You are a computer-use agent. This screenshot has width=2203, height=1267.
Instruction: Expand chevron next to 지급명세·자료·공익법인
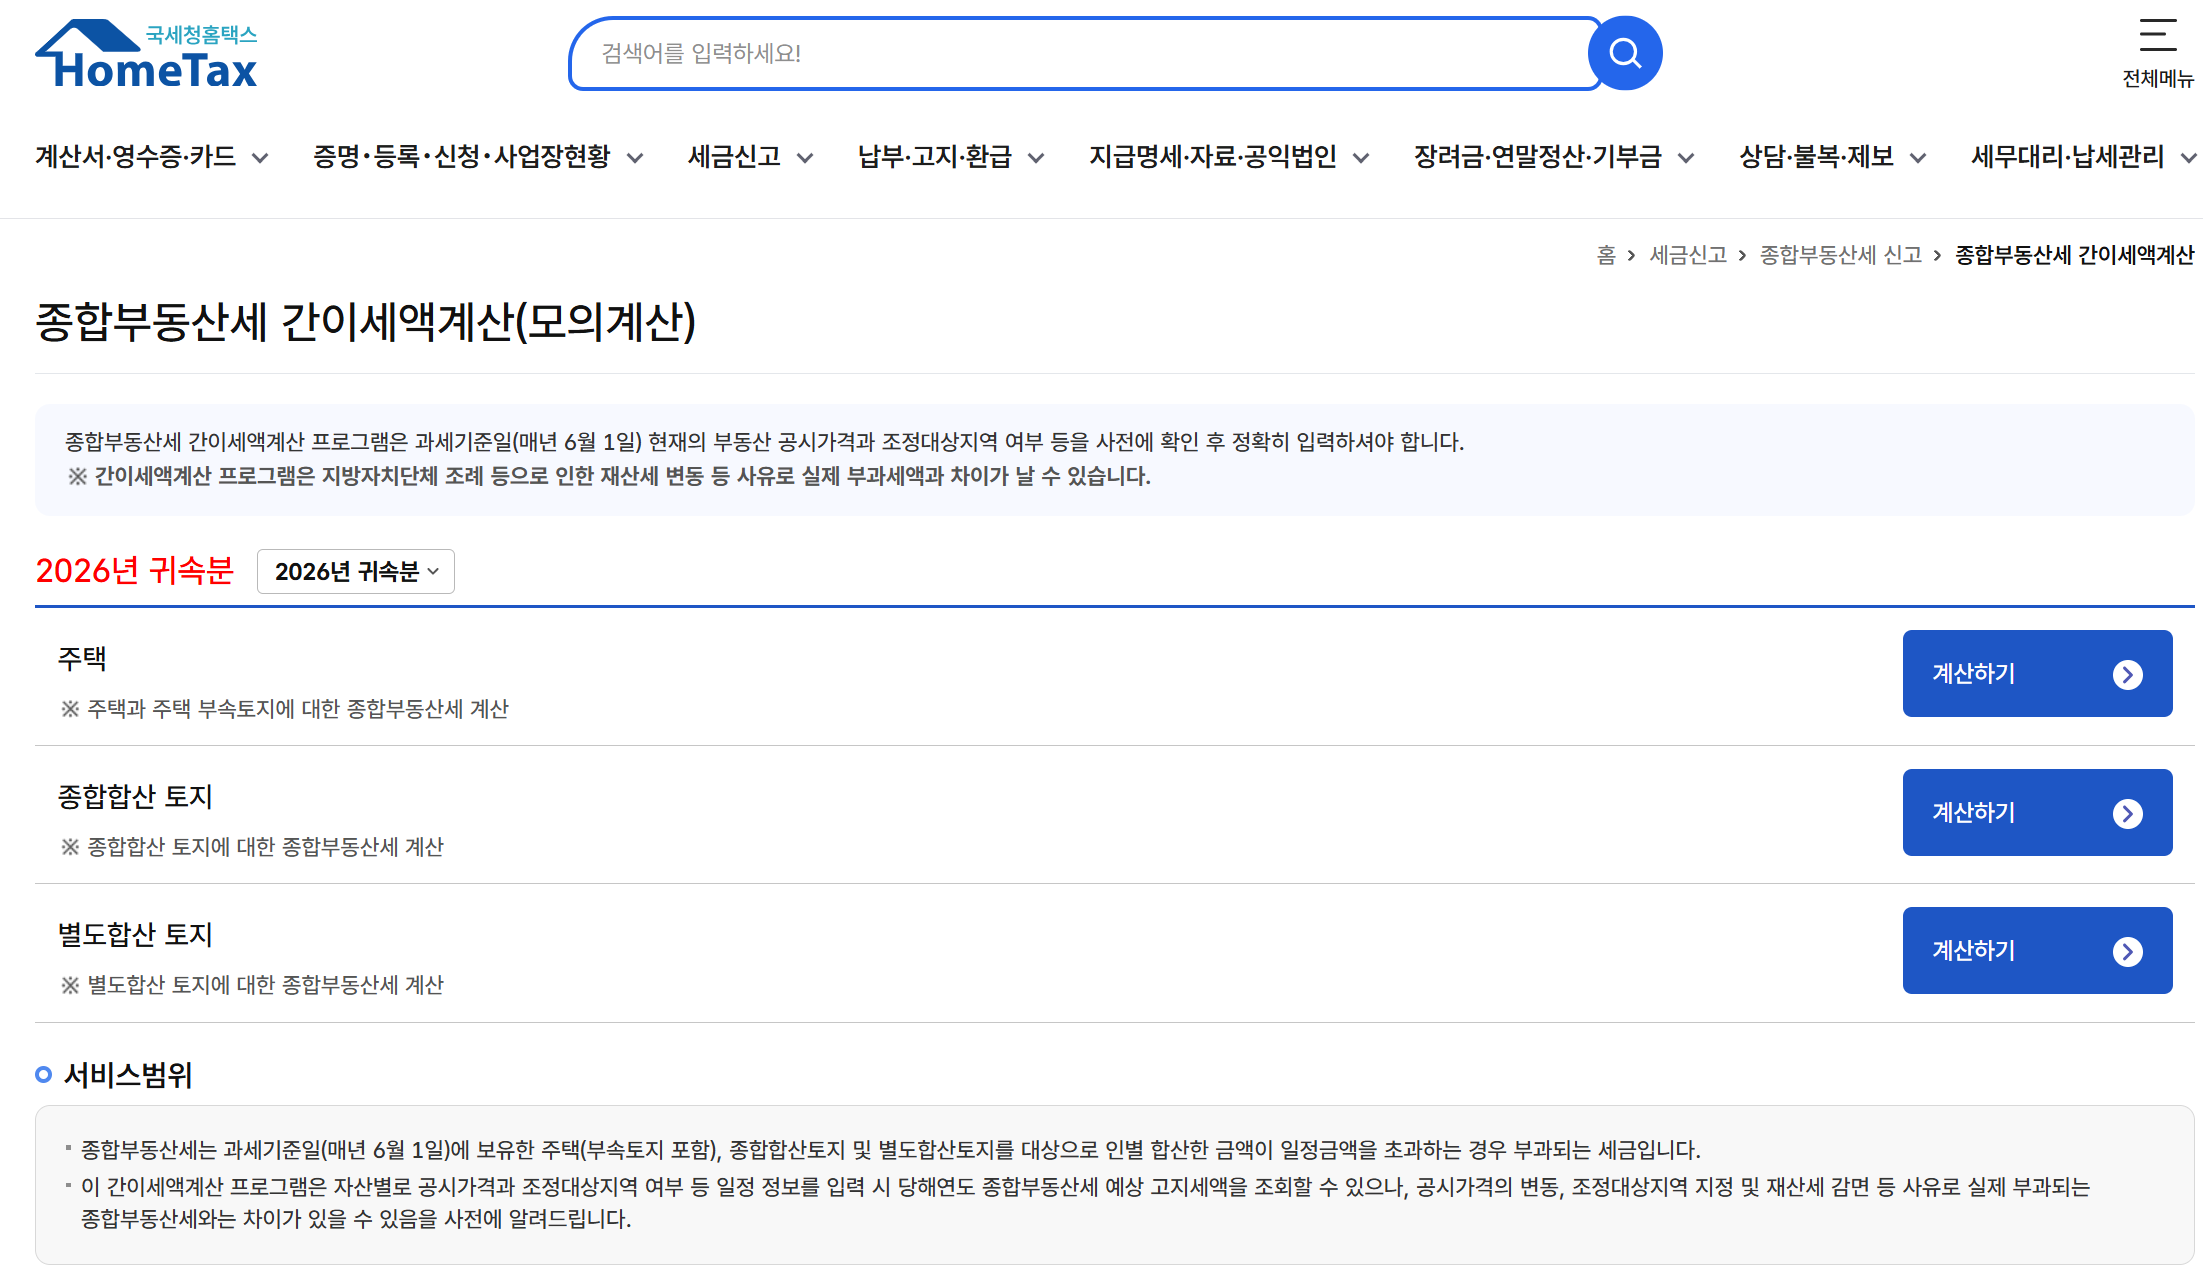1361,158
